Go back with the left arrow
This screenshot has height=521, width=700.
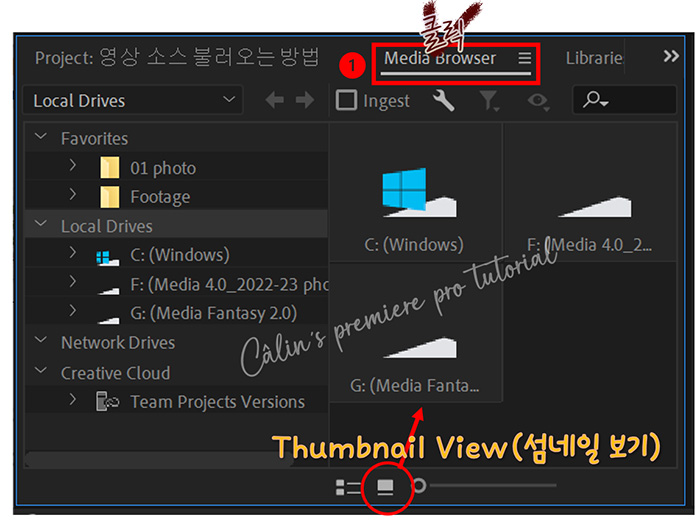pyautogui.click(x=275, y=100)
